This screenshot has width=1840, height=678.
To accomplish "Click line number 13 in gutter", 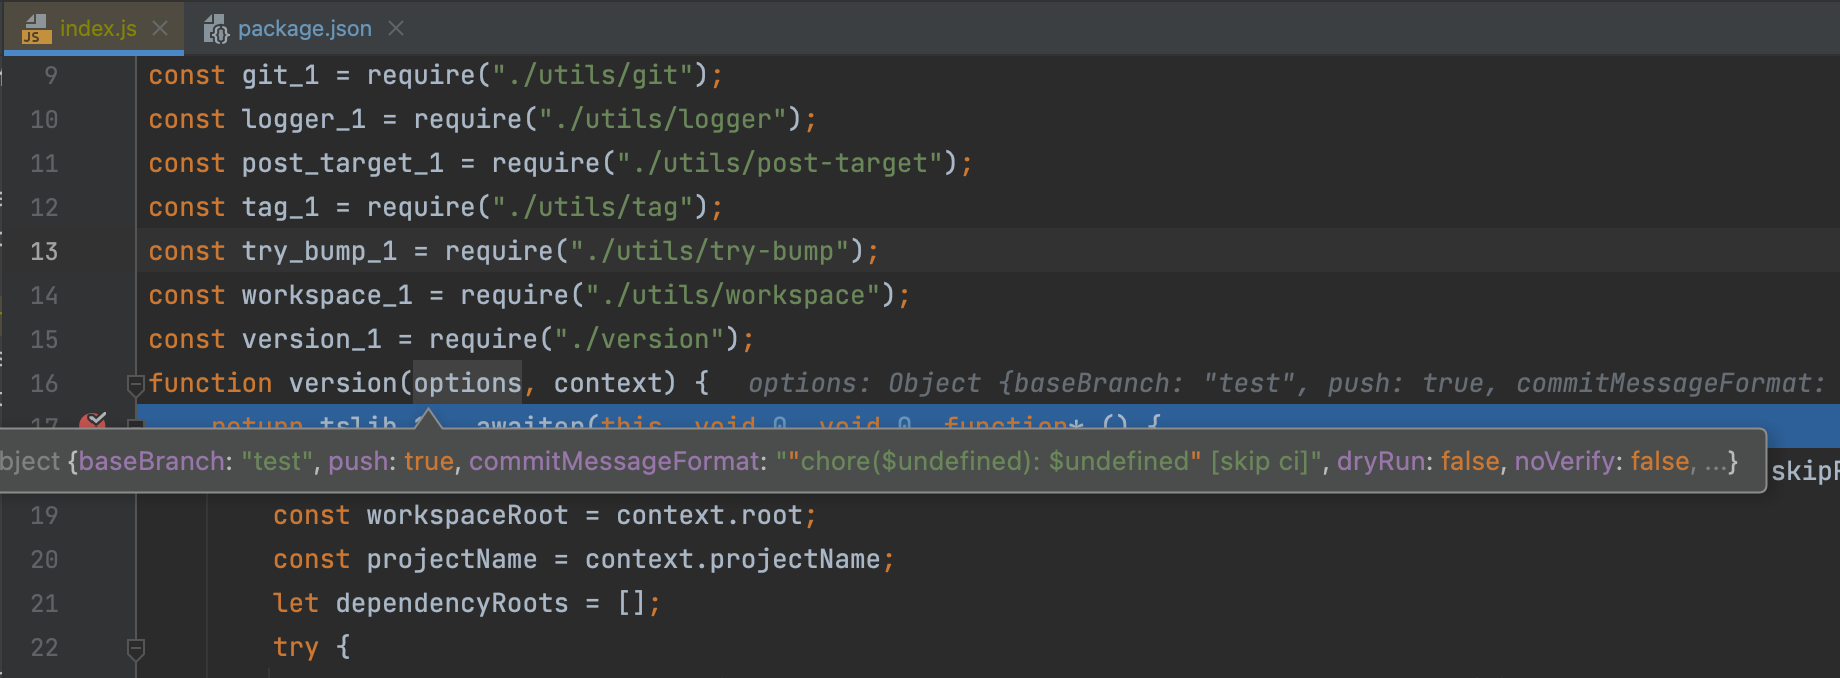I will (x=44, y=251).
